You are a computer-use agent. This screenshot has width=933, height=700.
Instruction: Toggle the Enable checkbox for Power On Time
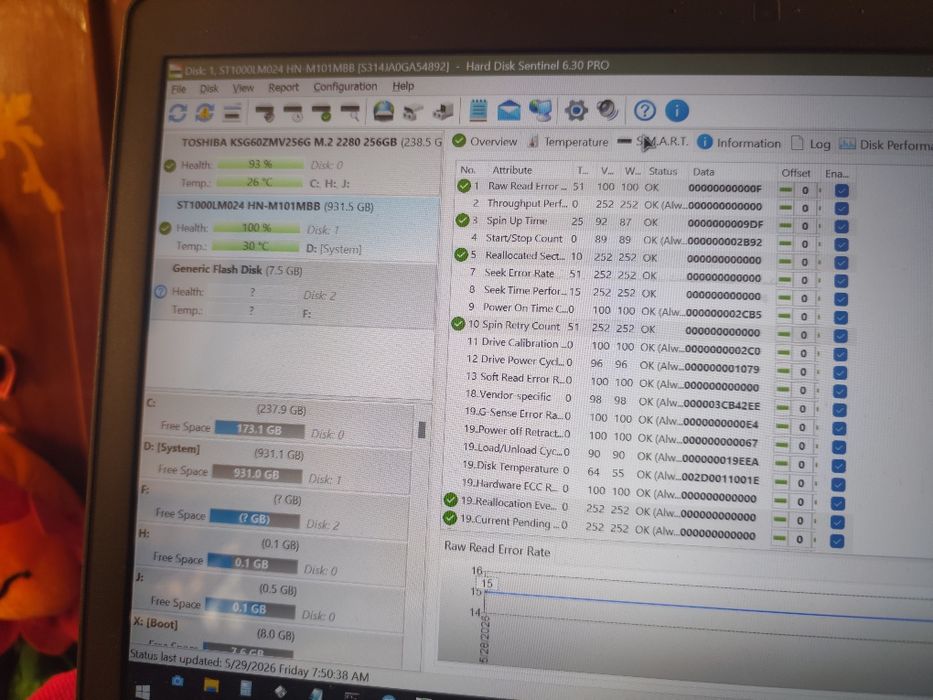tap(841, 317)
